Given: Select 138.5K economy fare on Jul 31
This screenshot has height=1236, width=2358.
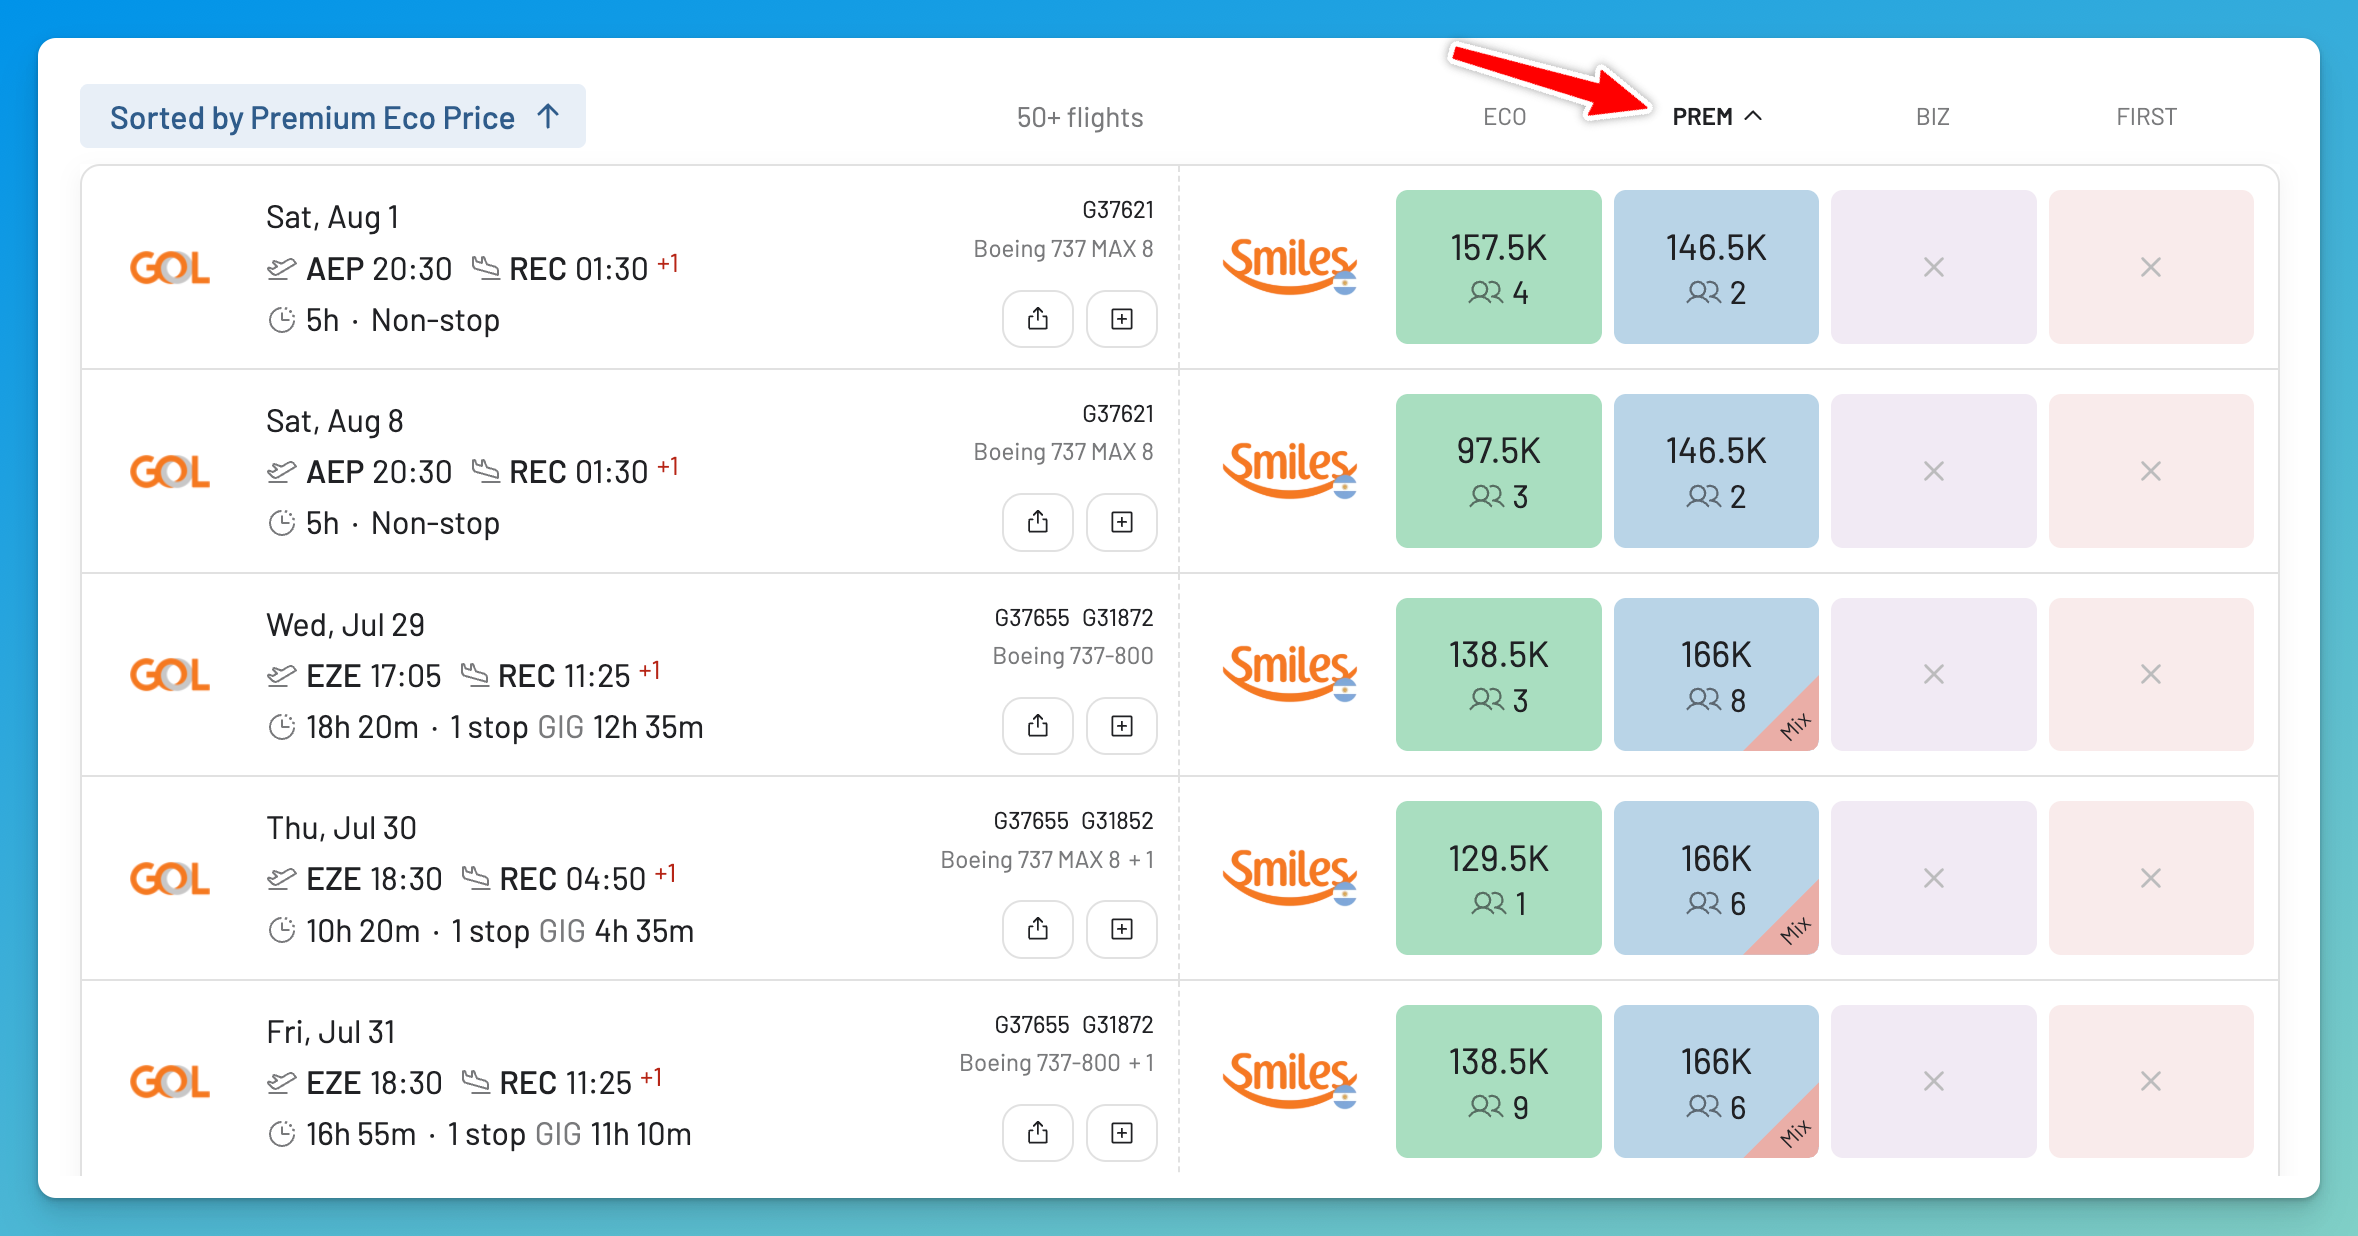Looking at the screenshot, I should click(x=1498, y=1081).
